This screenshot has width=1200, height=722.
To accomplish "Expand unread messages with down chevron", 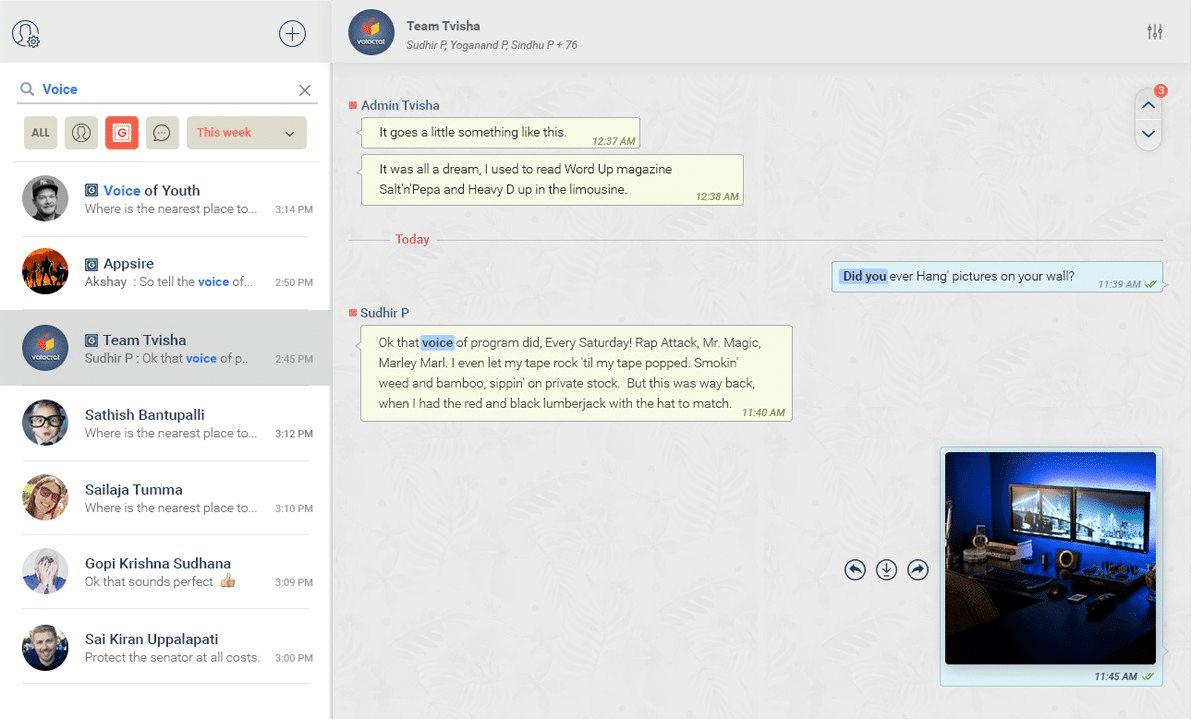I will pyautogui.click(x=1148, y=135).
